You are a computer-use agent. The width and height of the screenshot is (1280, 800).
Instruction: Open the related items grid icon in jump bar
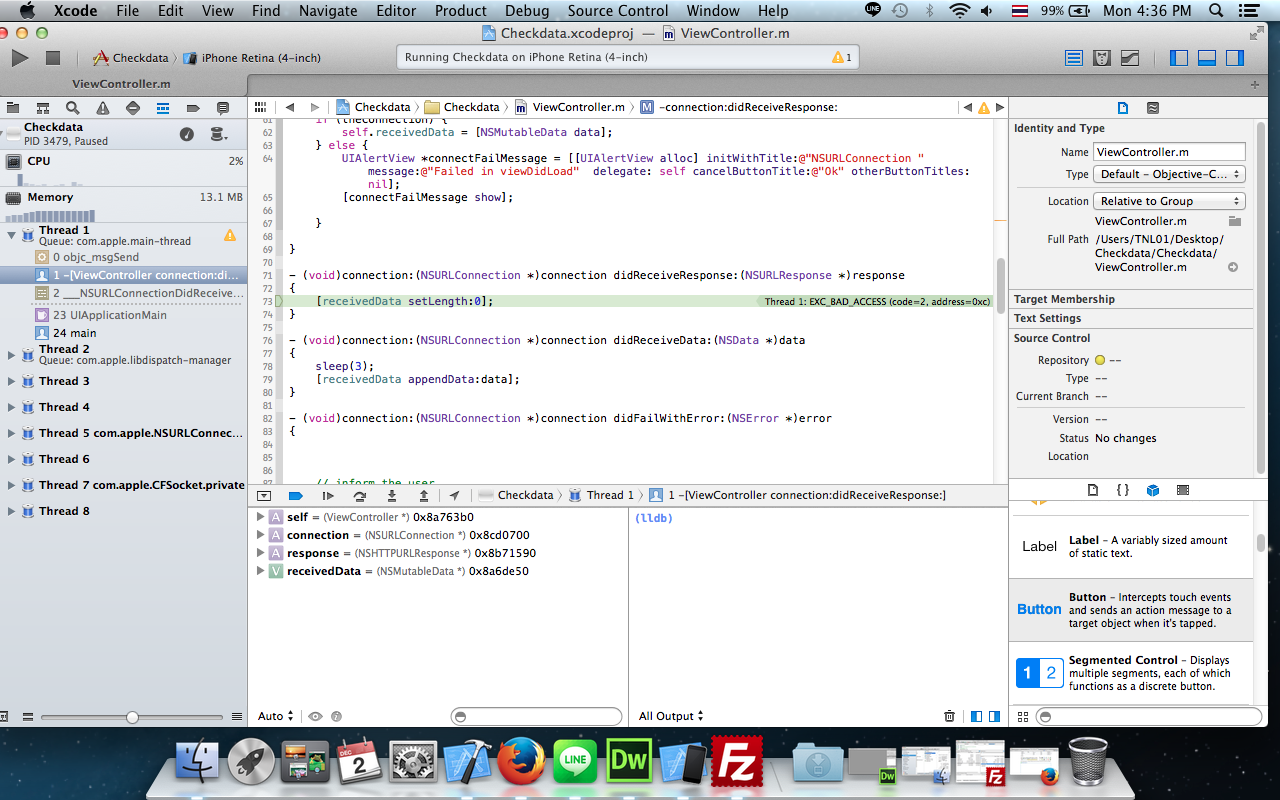260,107
